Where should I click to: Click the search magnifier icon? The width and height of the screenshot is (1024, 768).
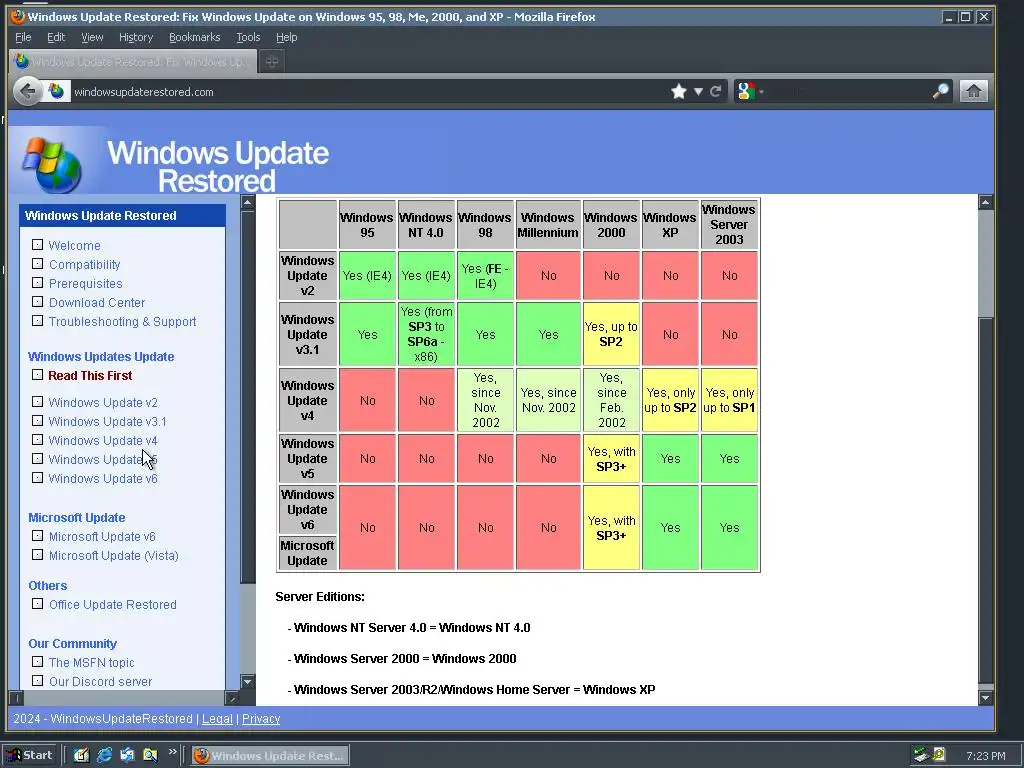[x=940, y=91]
